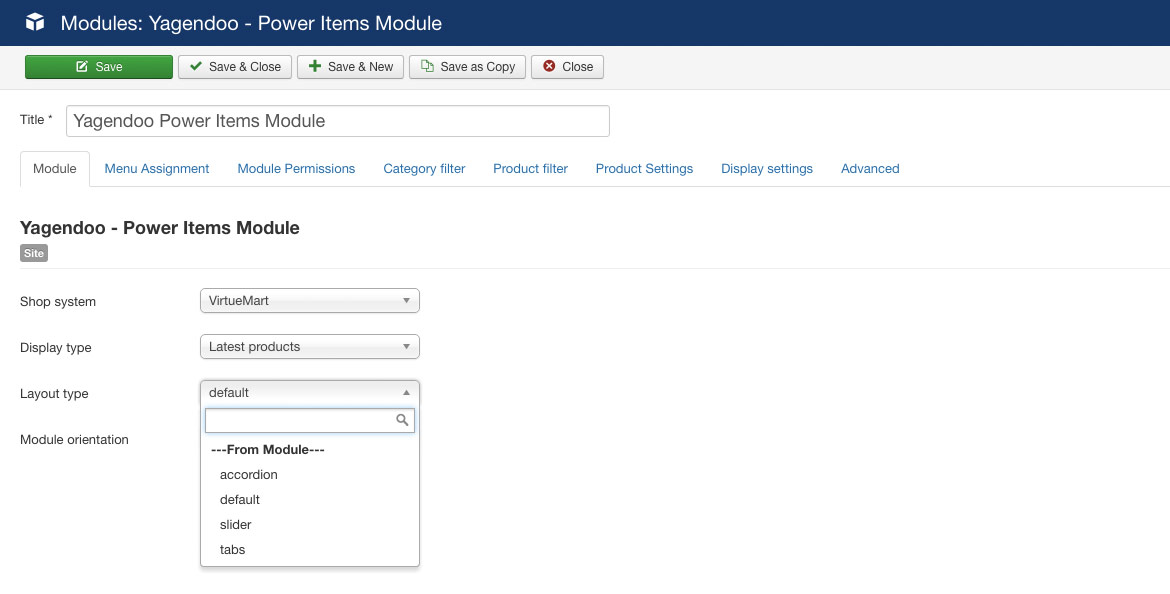Open the Product filter tab
1170x594 pixels.
point(531,169)
